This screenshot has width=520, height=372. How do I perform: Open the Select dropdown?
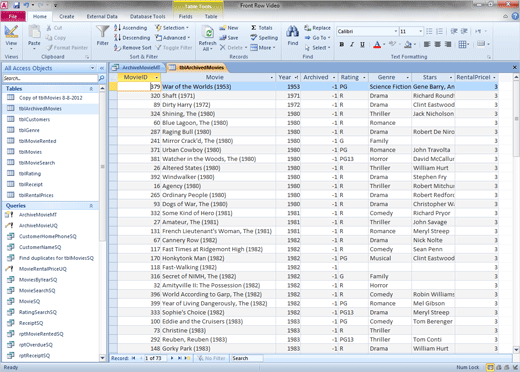tap(317, 48)
